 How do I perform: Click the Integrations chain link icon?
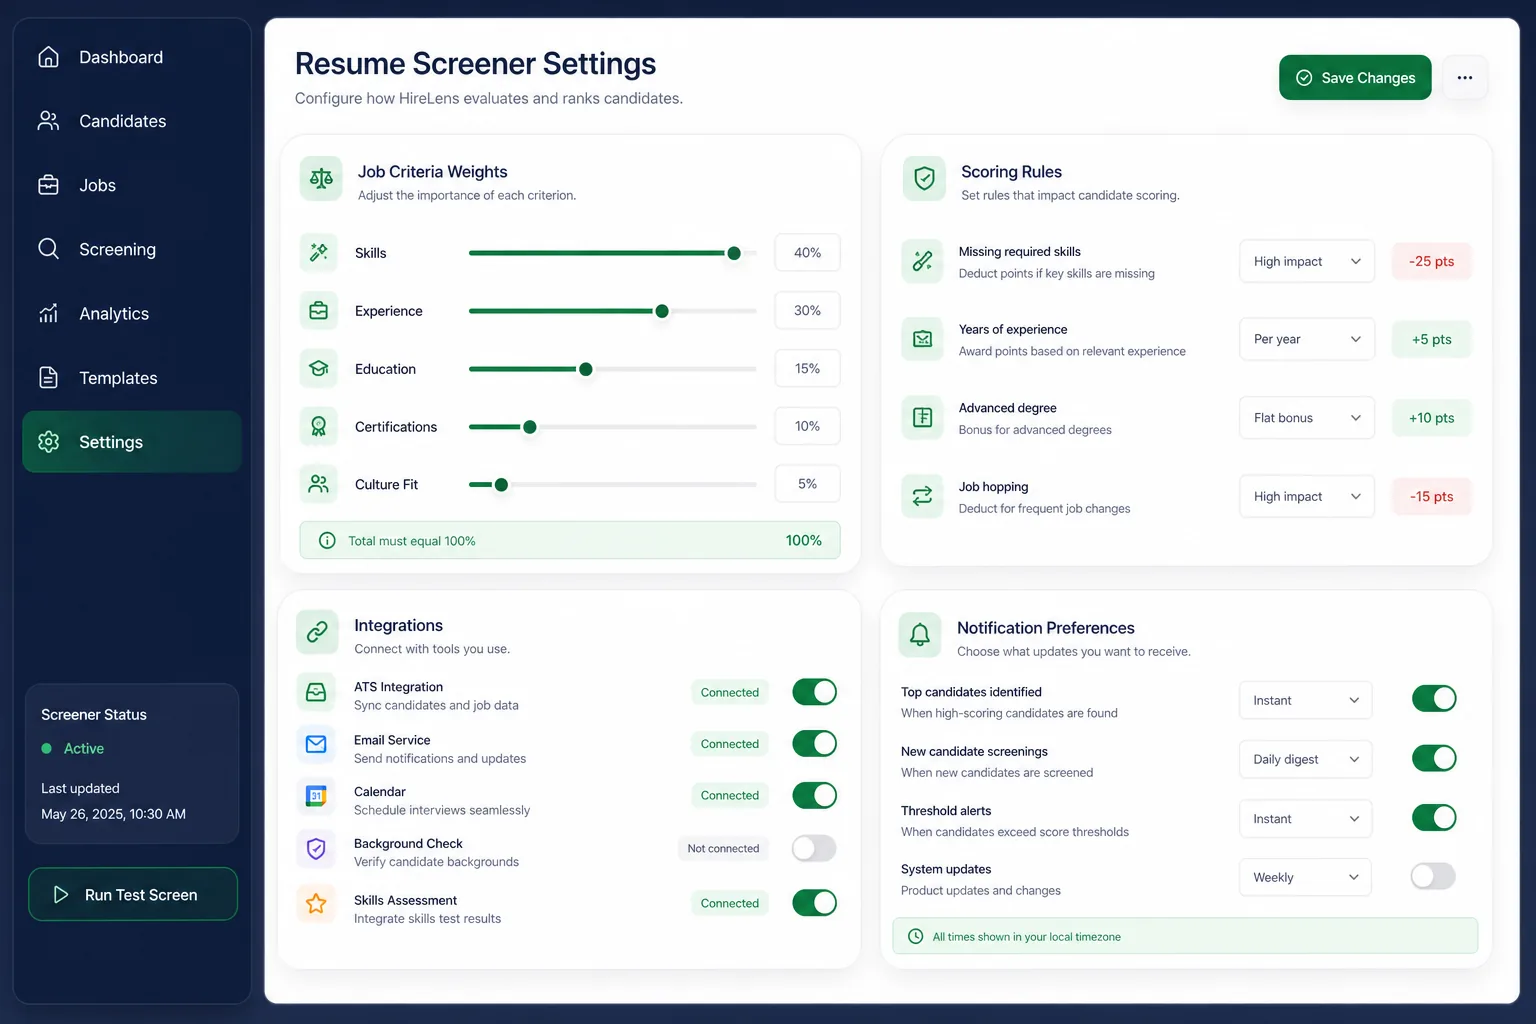317,632
